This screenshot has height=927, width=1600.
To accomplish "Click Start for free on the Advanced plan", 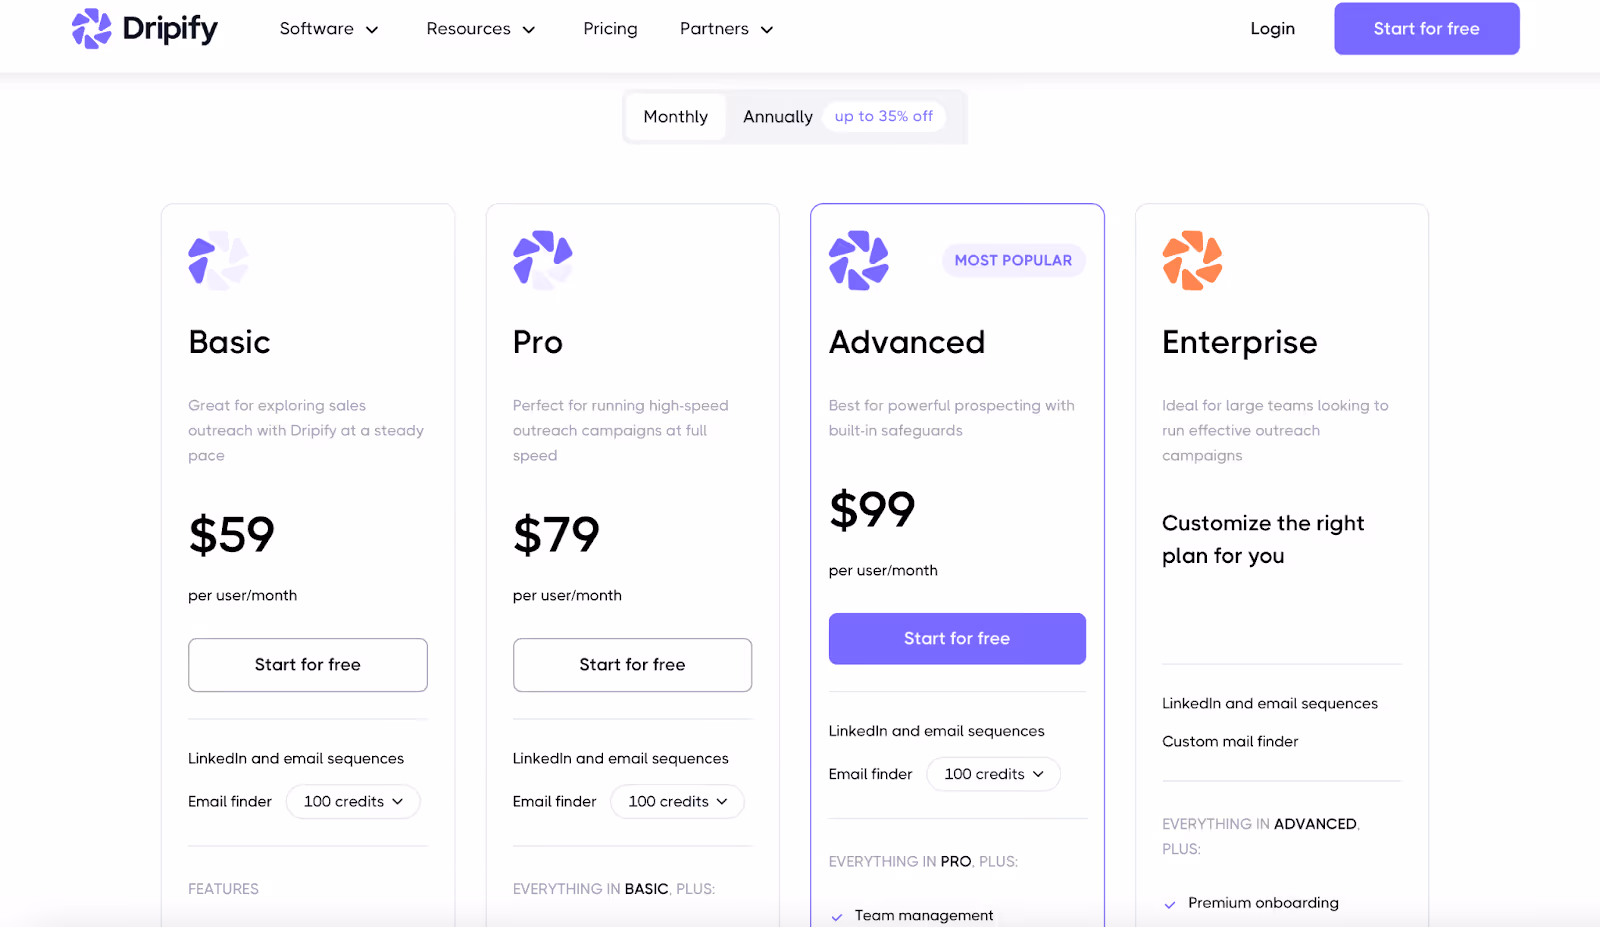I will click(x=956, y=638).
